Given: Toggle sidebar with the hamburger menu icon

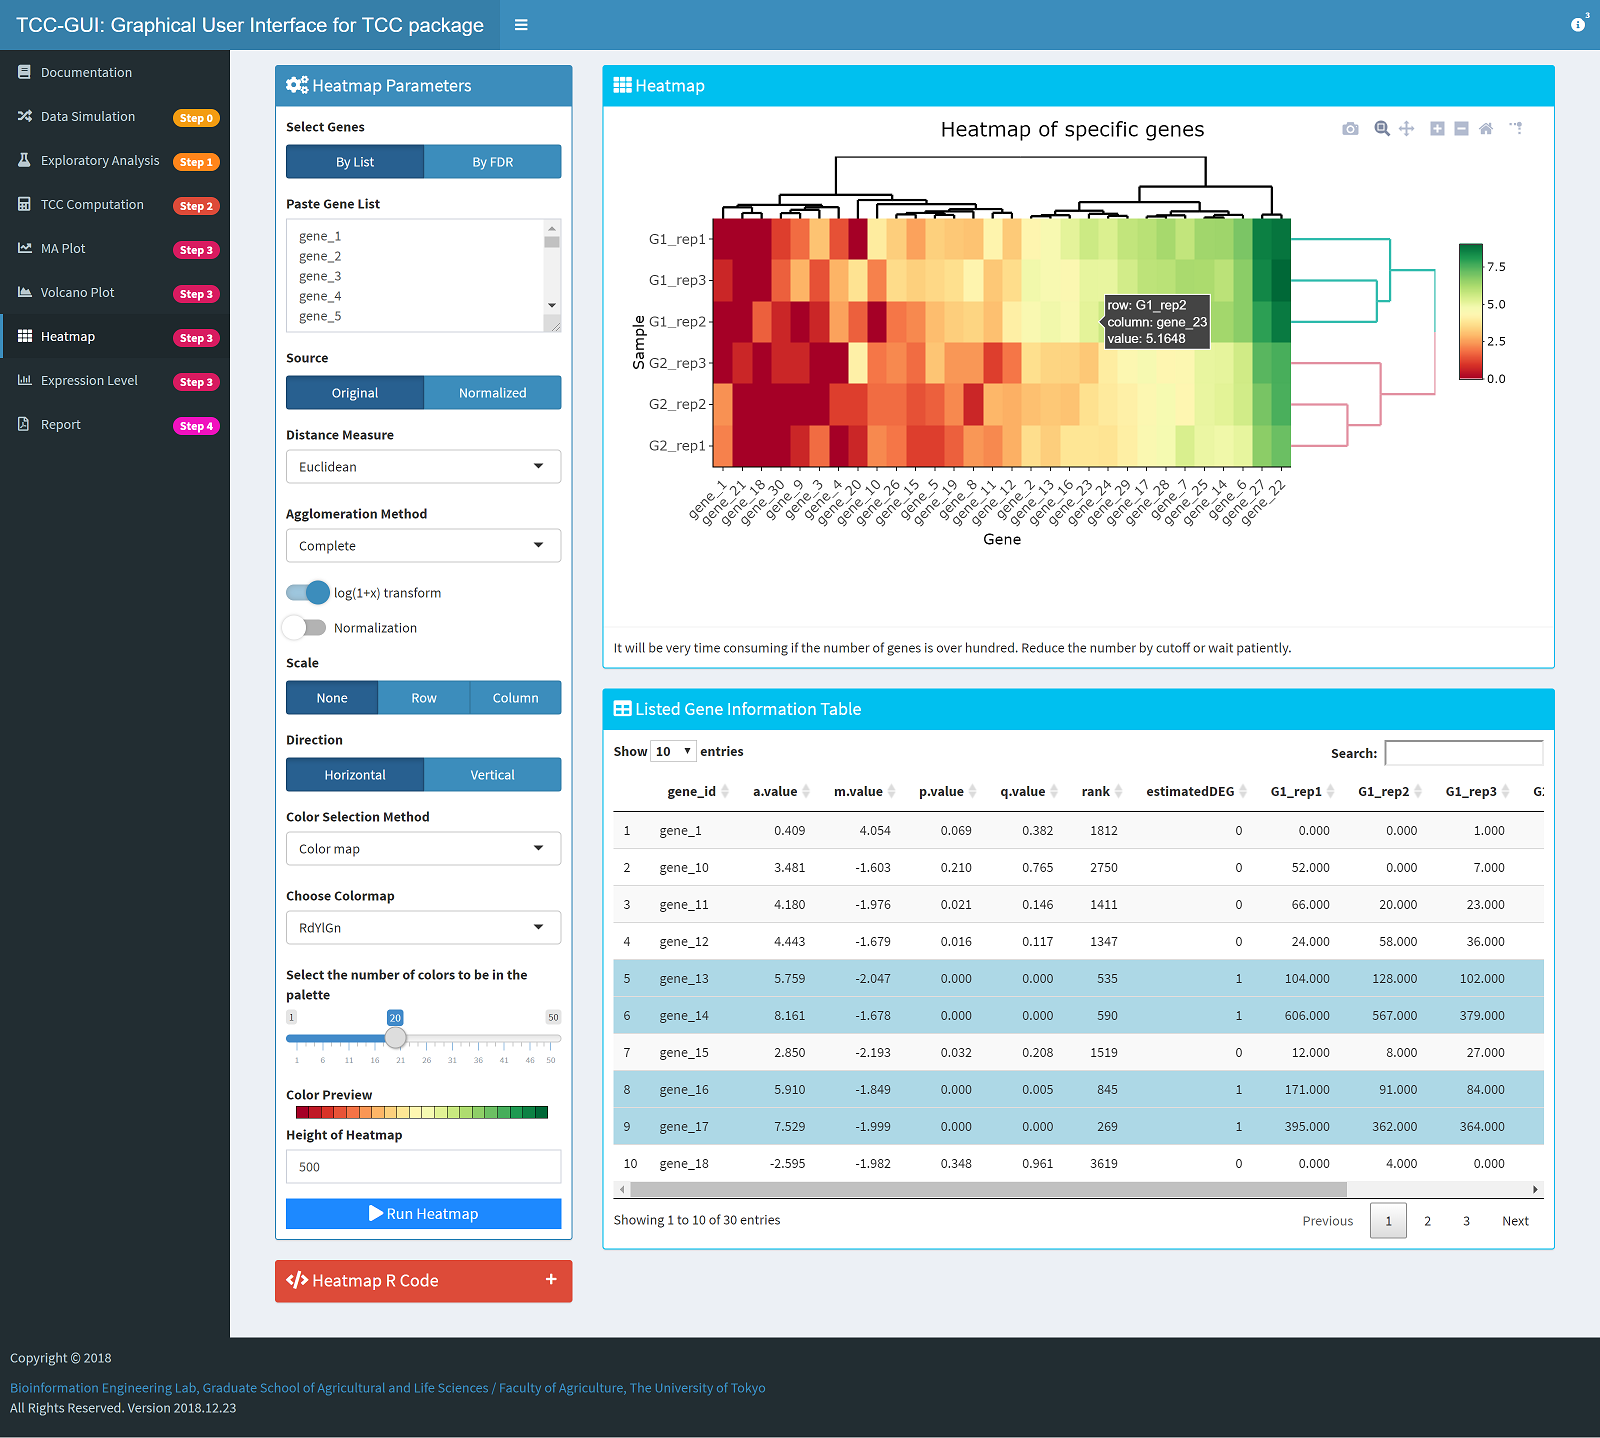Looking at the screenshot, I should [x=521, y=25].
